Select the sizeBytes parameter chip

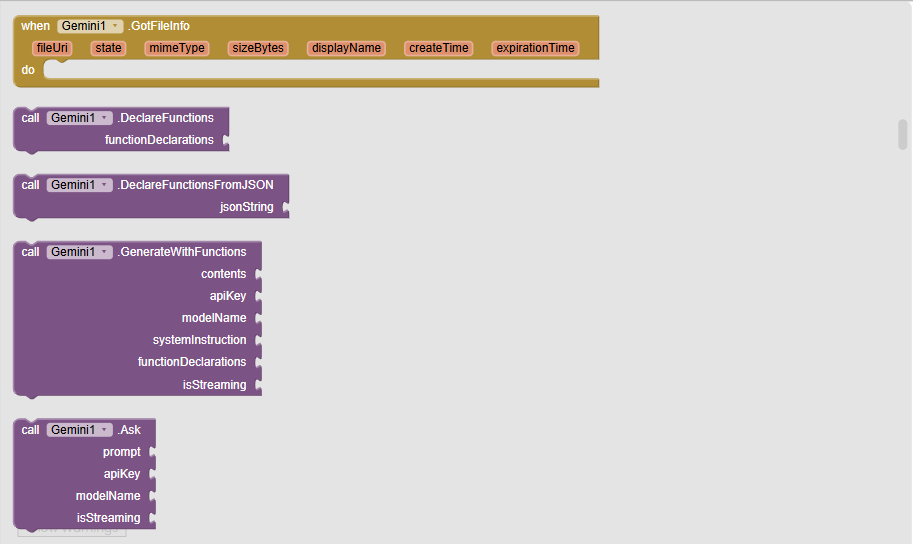[x=258, y=48]
